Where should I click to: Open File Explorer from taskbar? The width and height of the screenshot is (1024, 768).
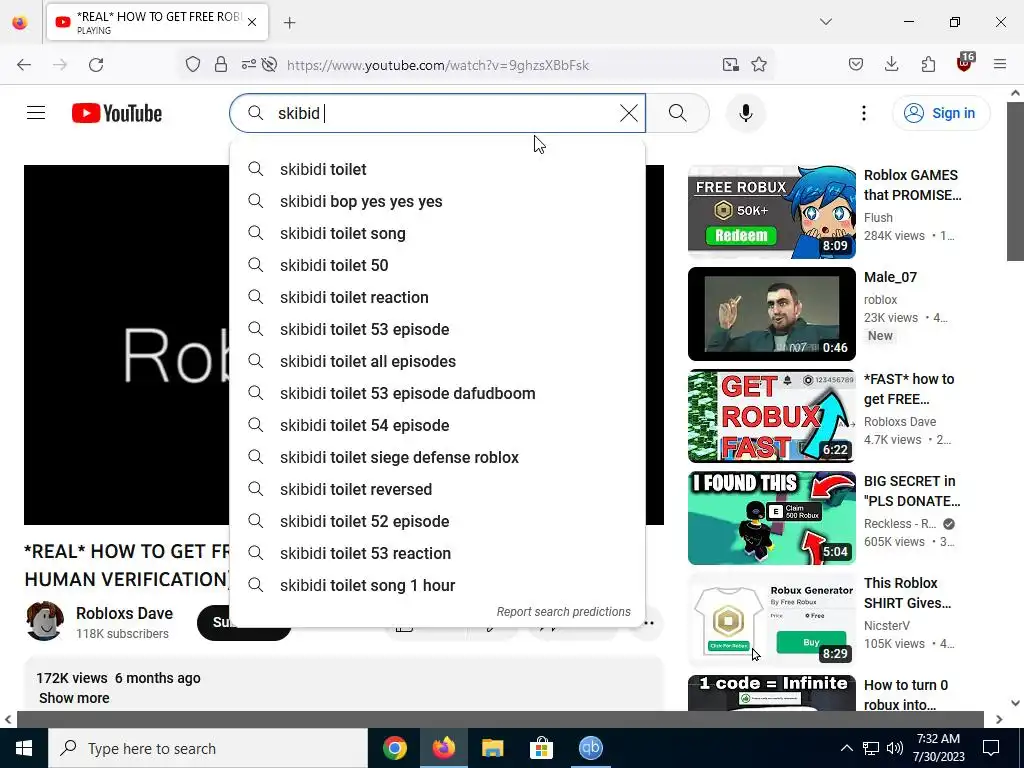[492, 748]
